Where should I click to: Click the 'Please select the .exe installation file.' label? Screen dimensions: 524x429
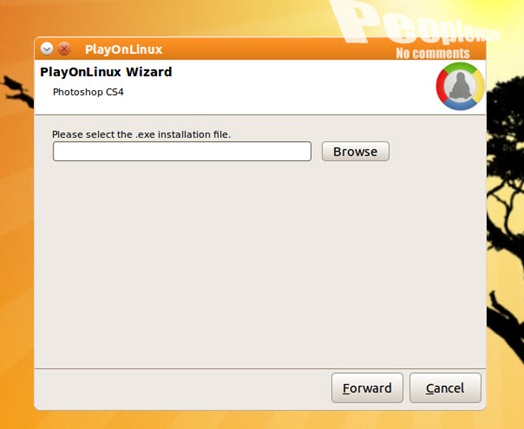click(141, 135)
